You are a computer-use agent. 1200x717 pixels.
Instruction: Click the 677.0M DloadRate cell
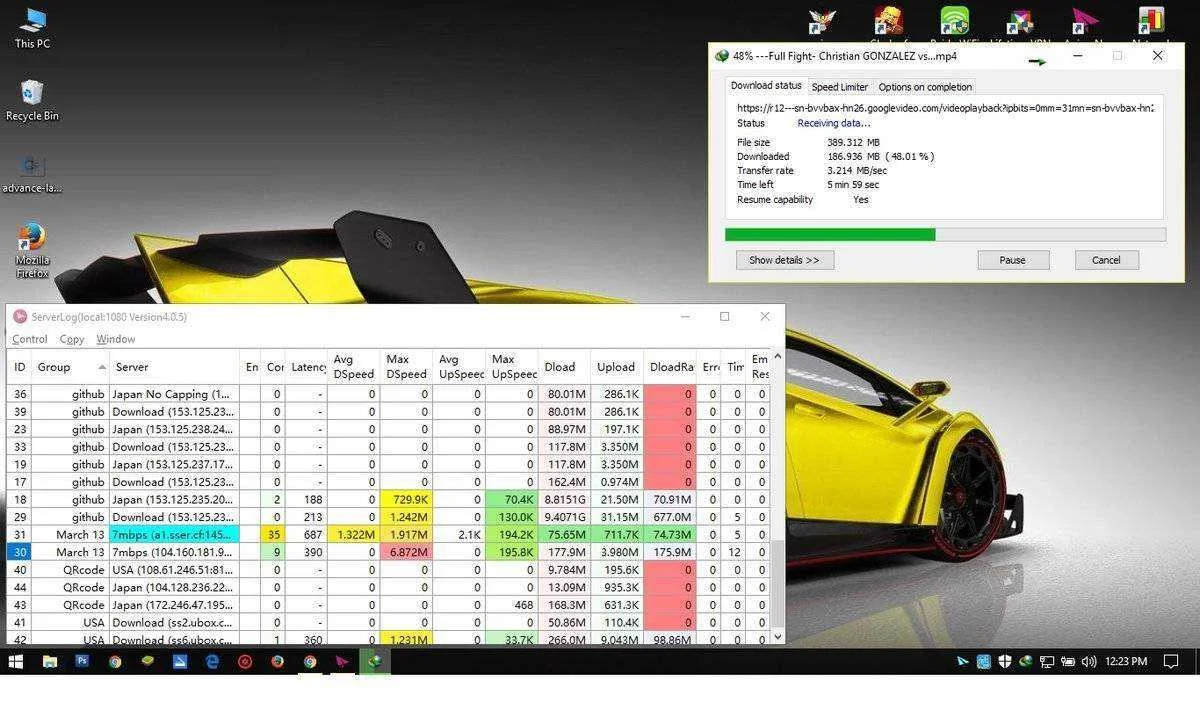[x=670, y=517]
